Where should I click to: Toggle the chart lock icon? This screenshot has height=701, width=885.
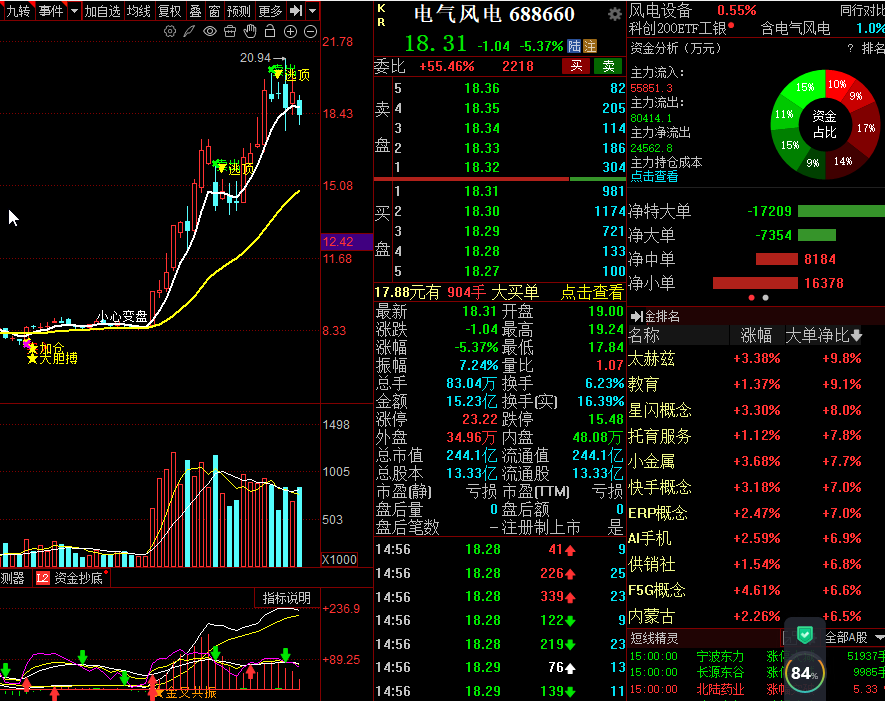pyautogui.click(x=270, y=32)
